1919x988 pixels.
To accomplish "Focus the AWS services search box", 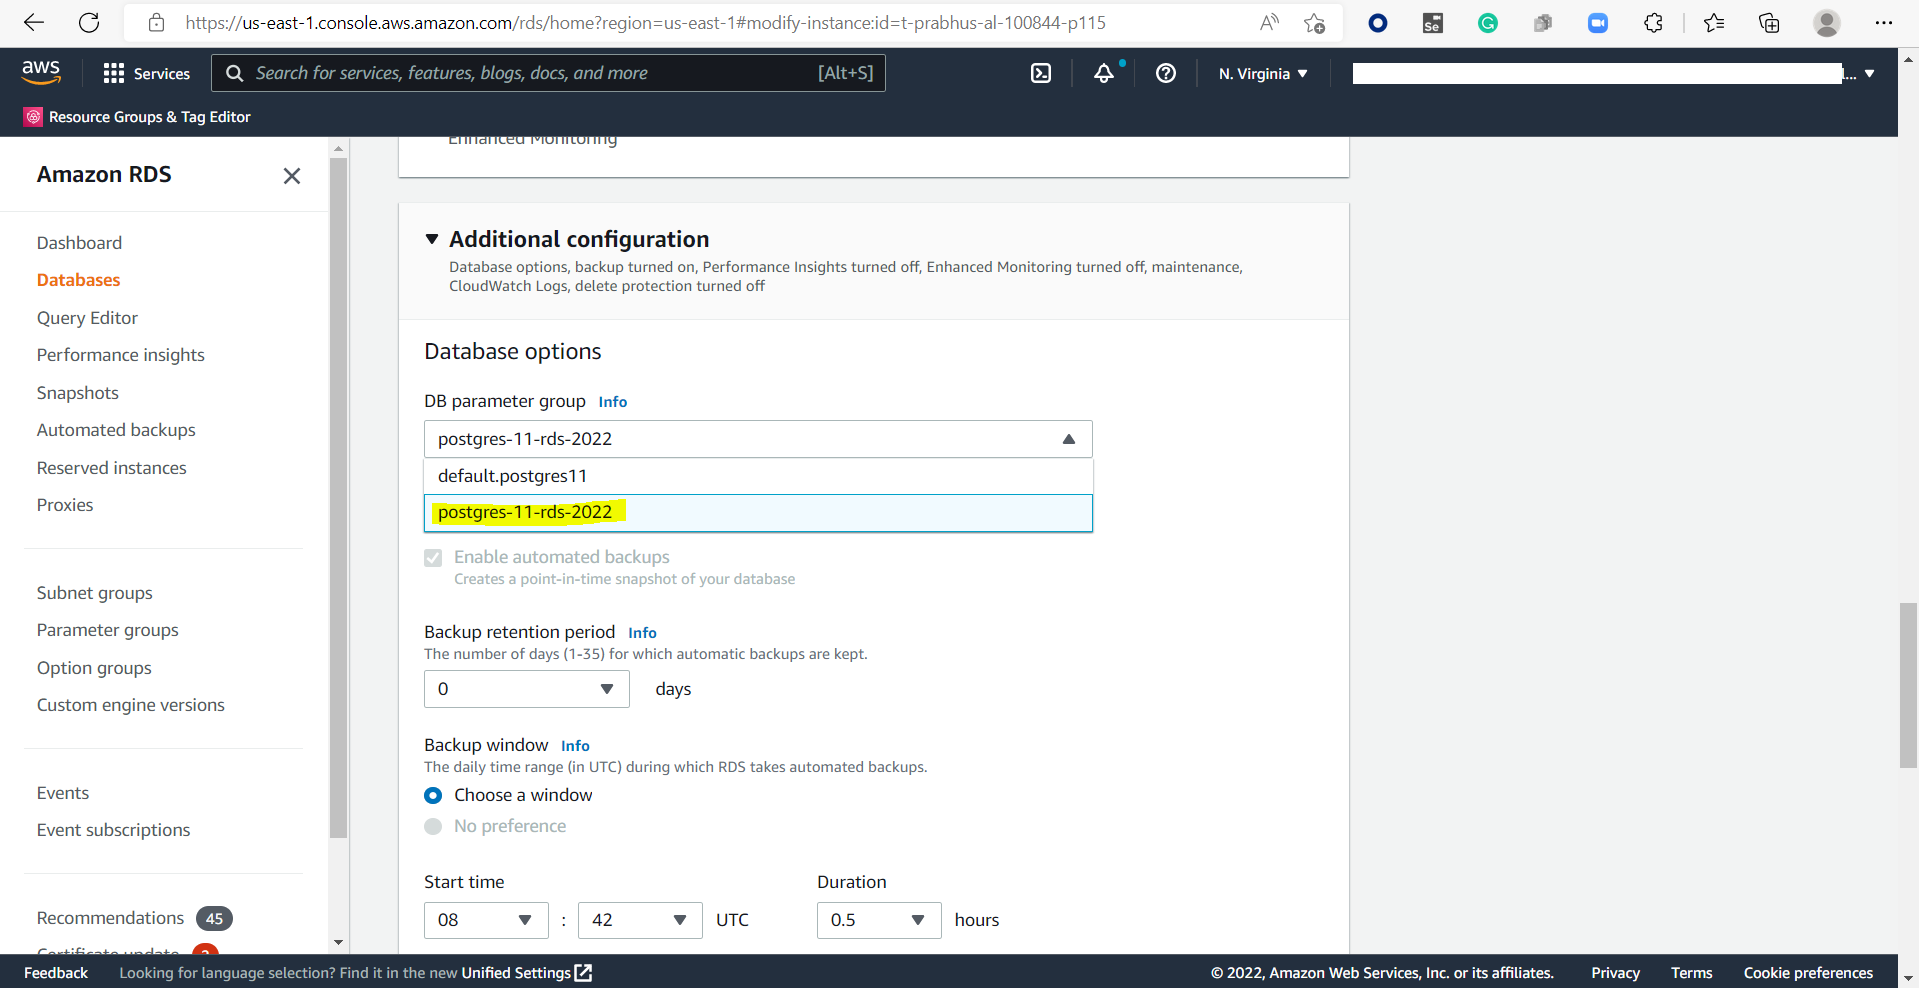I will (548, 73).
